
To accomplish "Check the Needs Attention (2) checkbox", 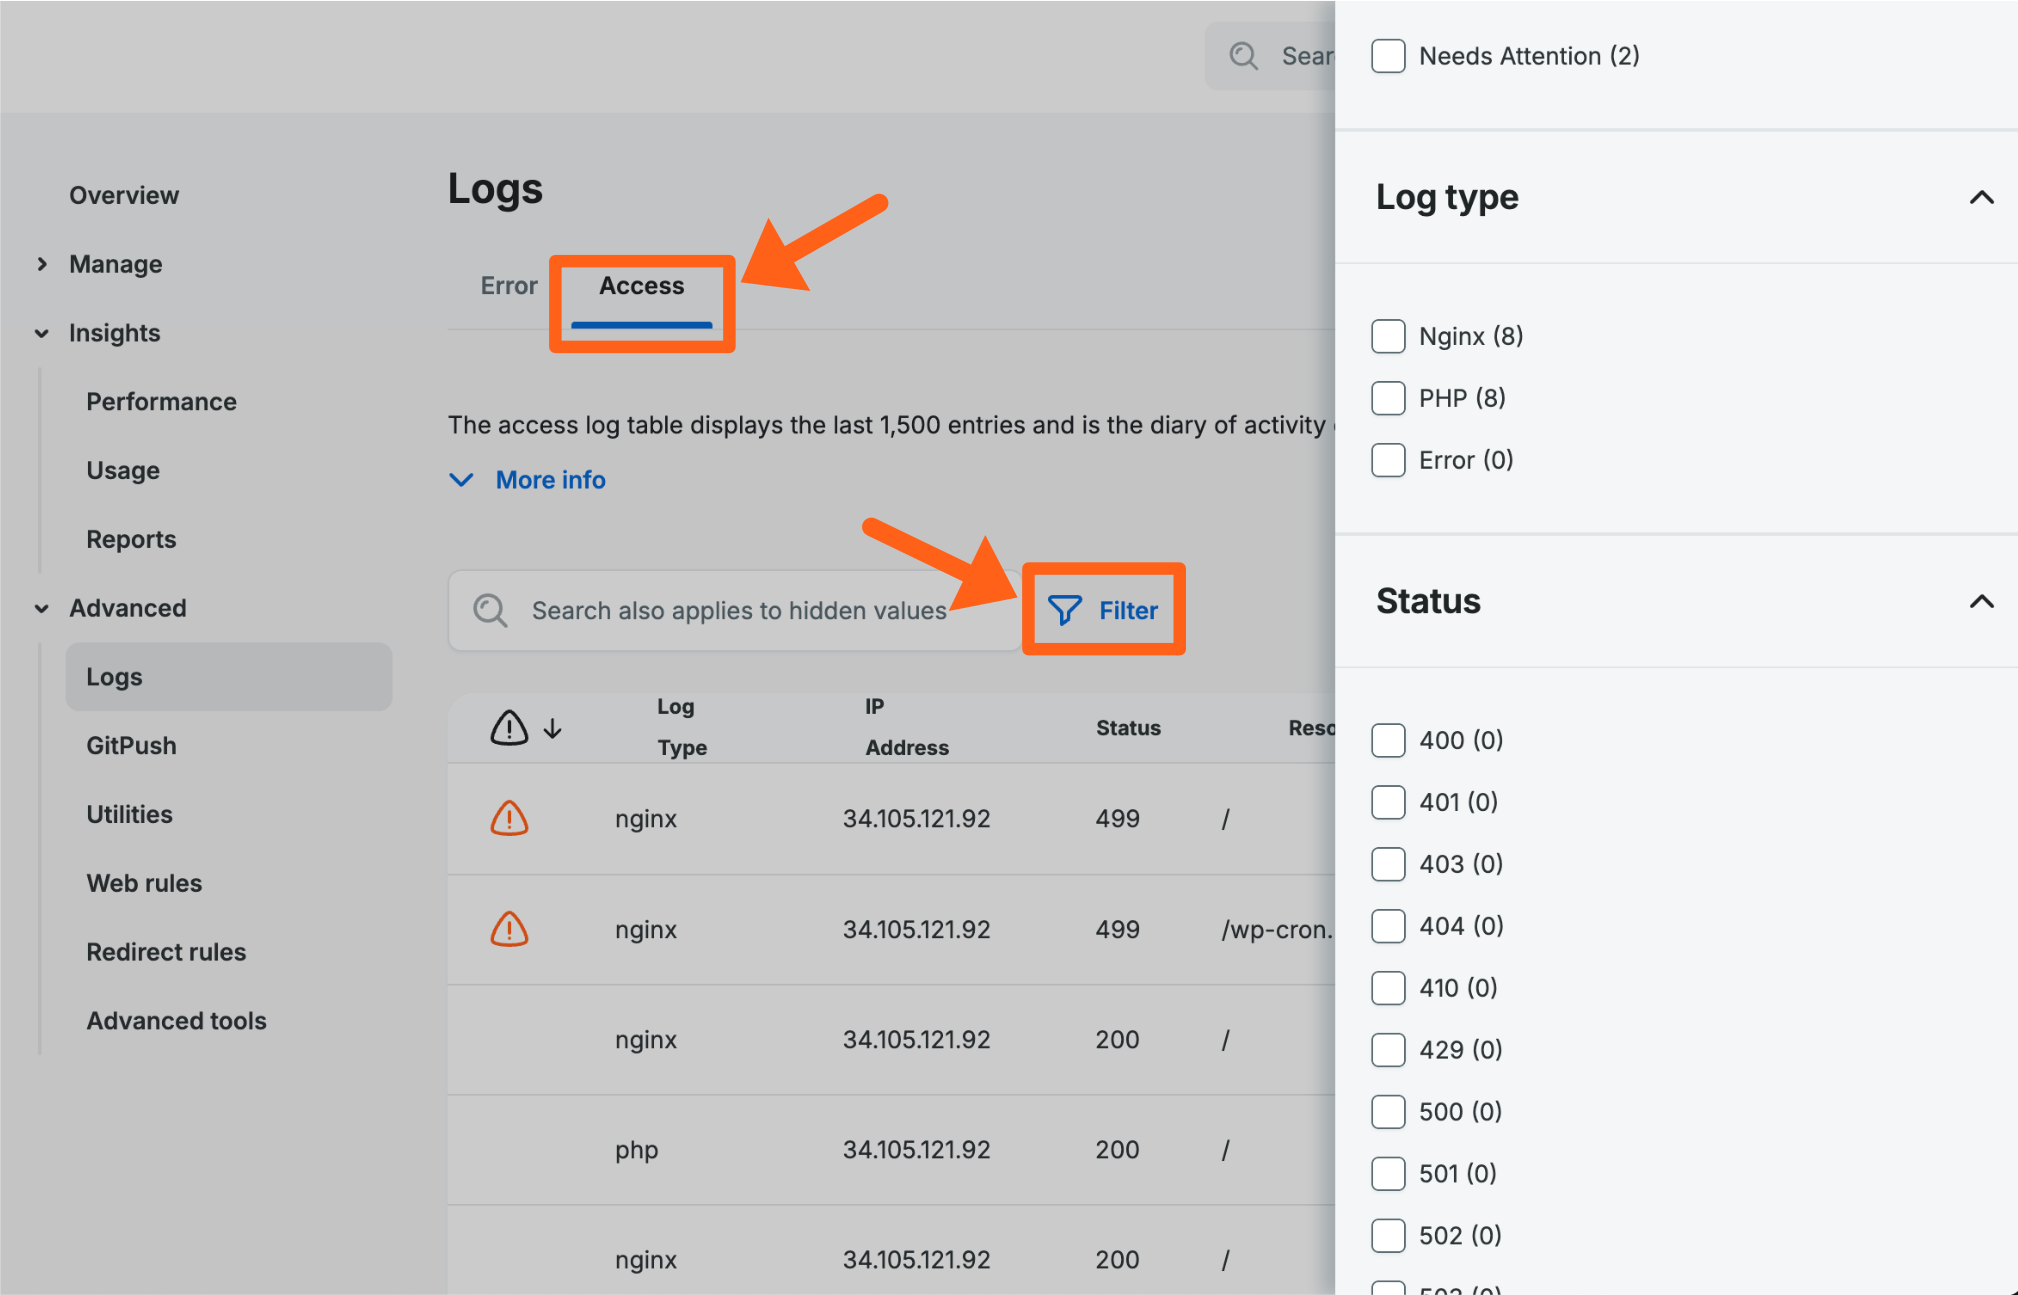I will click(1388, 56).
